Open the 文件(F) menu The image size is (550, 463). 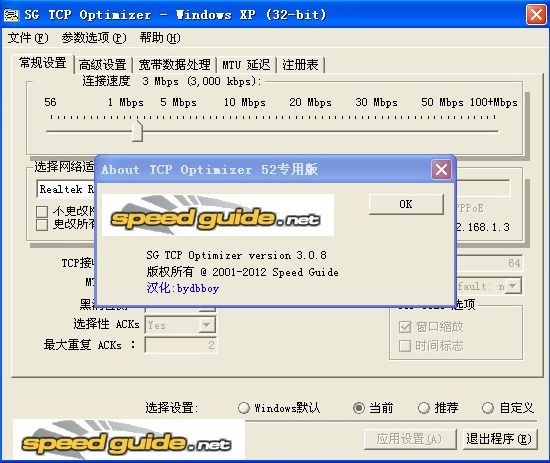(28, 38)
